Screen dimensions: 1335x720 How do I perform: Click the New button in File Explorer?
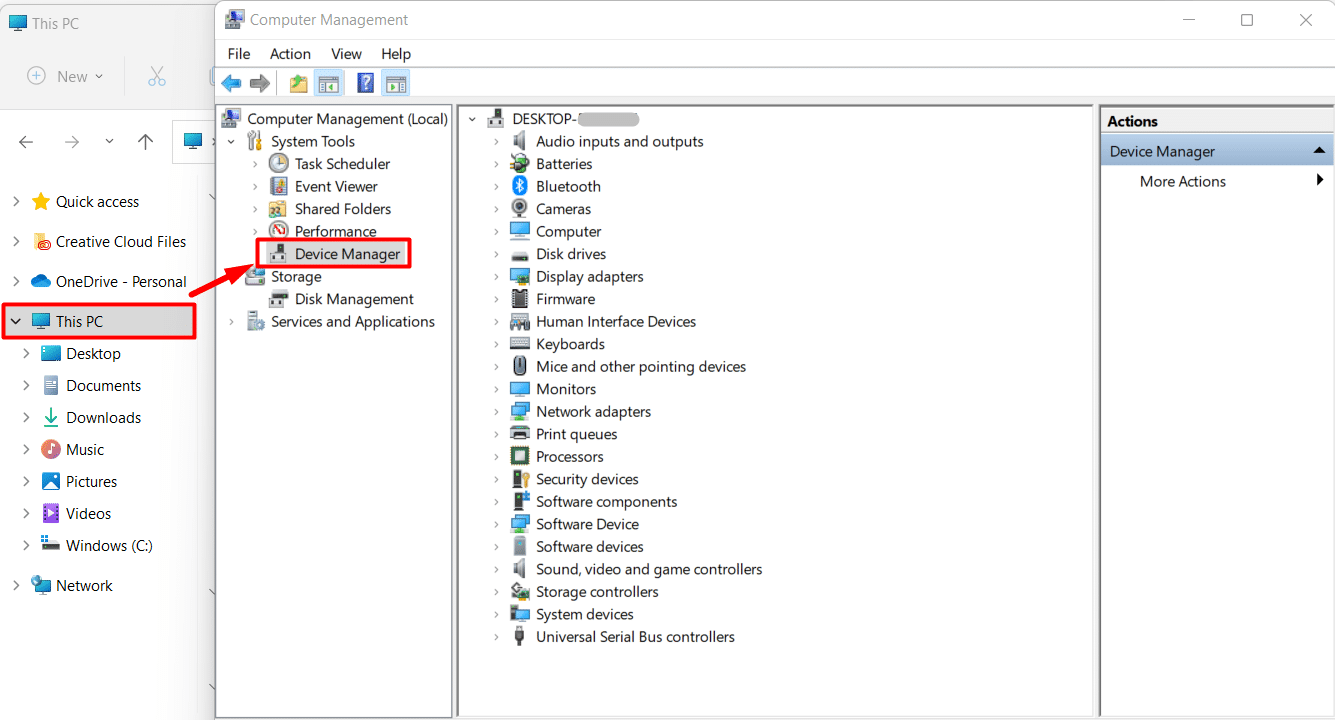66,76
